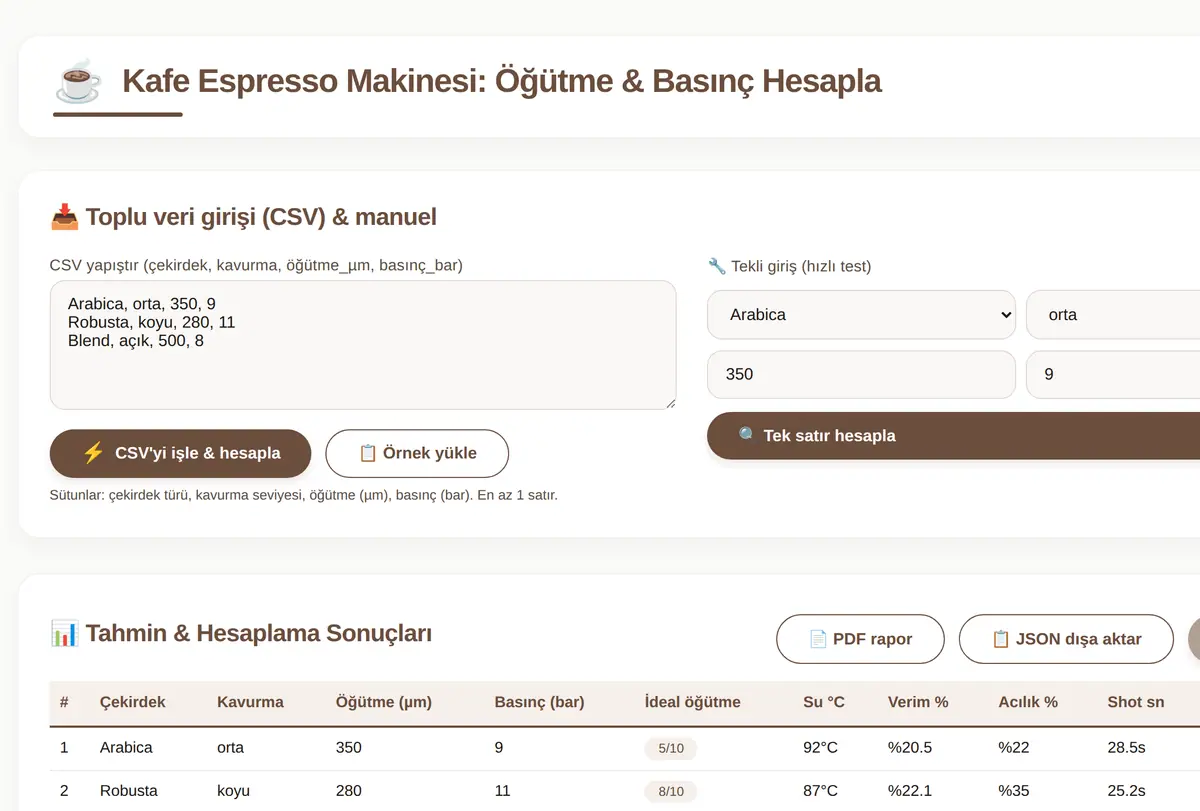1200x811 pixels.
Task: Click the Basınç (bar) column header
Action: [x=539, y=702]
